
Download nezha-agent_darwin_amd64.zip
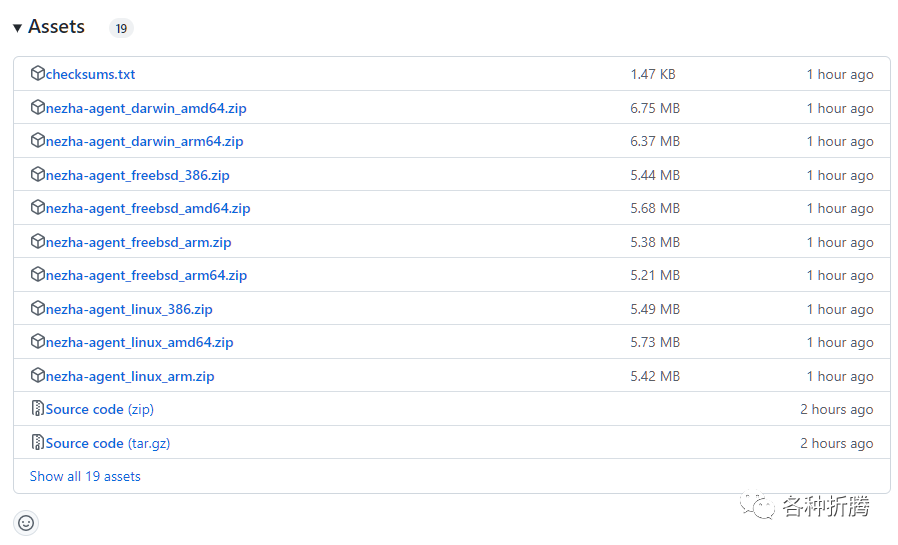click(146, 108)
